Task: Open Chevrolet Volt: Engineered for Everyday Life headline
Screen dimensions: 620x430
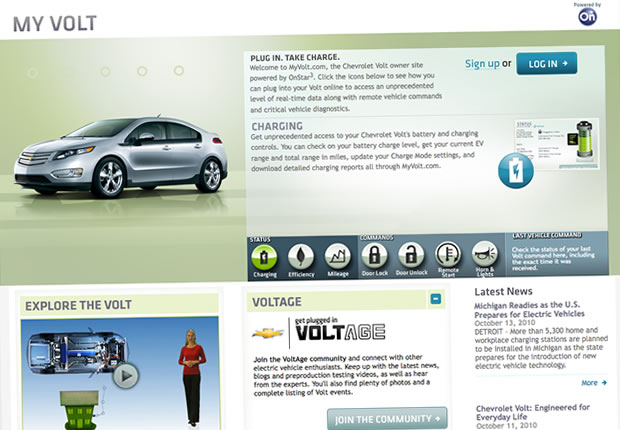Action: coord(533,412)
